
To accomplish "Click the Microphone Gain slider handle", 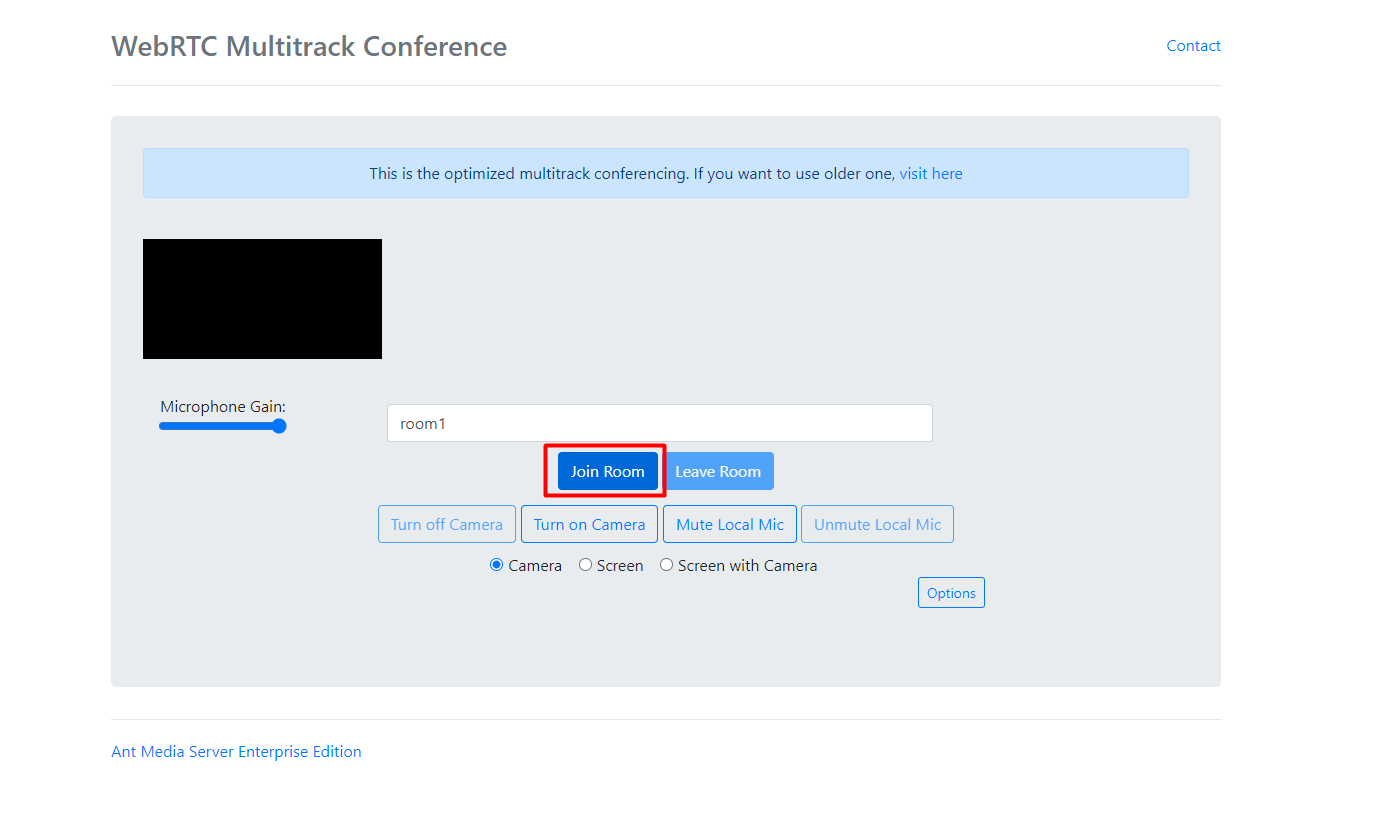I will click(x=280, y=426).
